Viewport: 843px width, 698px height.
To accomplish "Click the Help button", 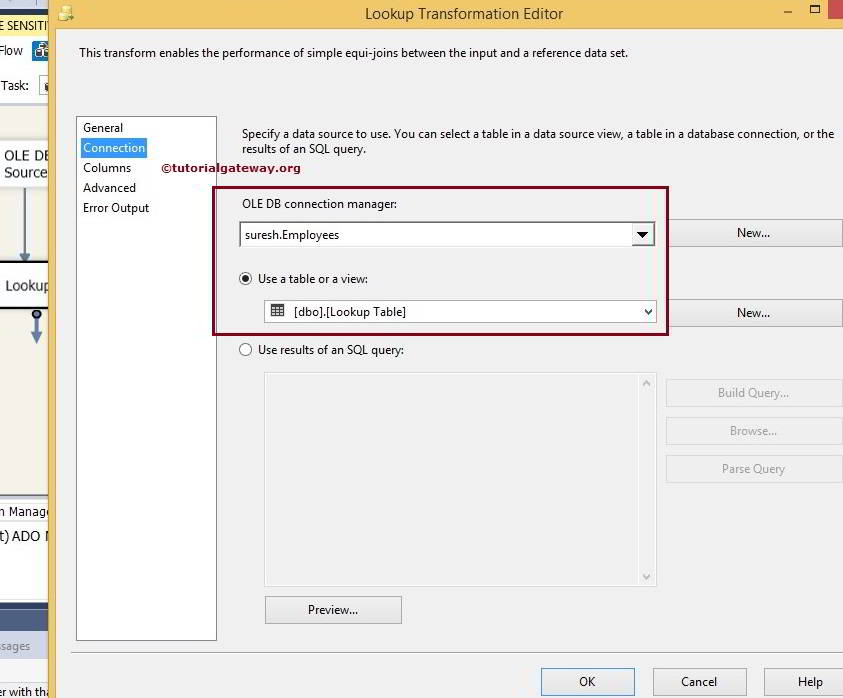I will pyautogui.click(x=810, y=681).
